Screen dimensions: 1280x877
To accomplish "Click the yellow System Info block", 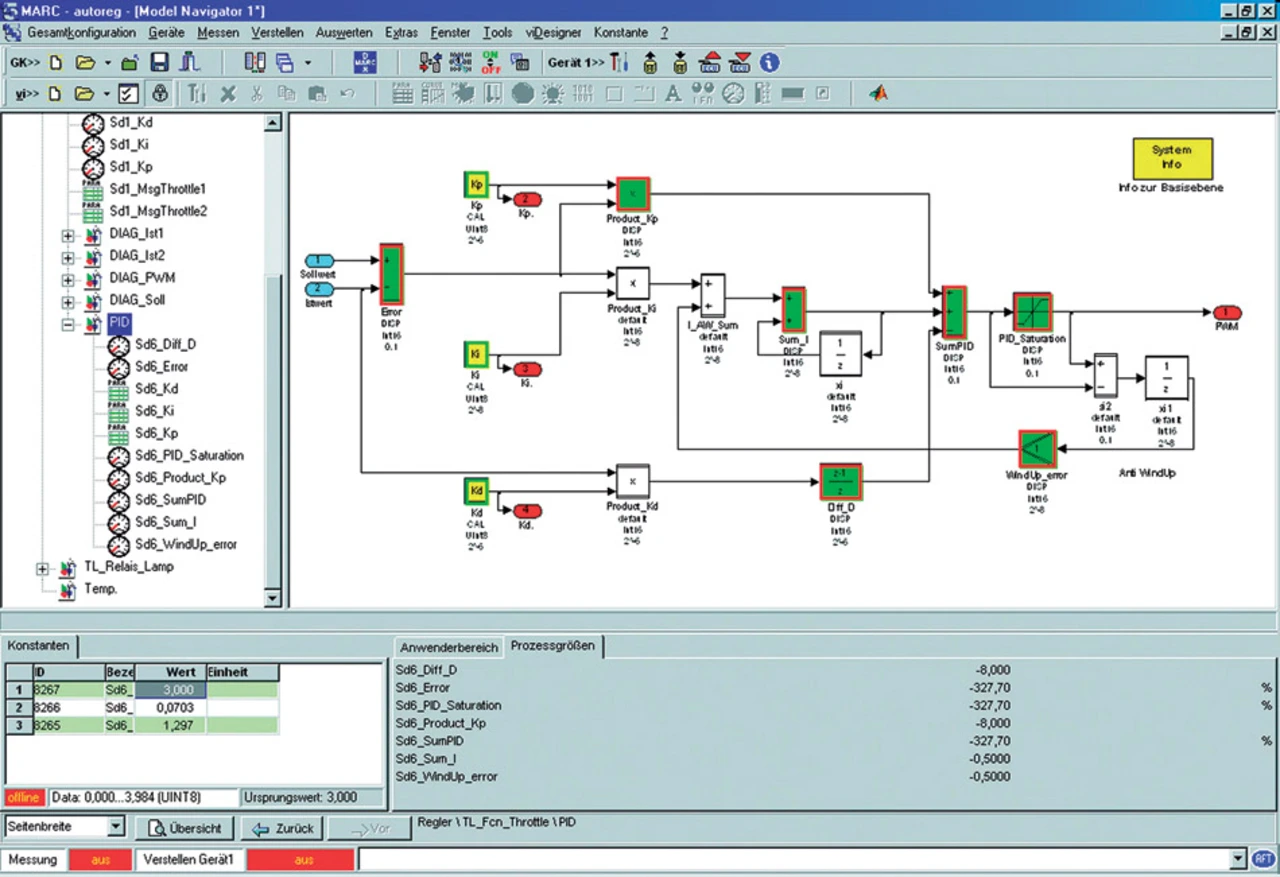I will 1171,157.
